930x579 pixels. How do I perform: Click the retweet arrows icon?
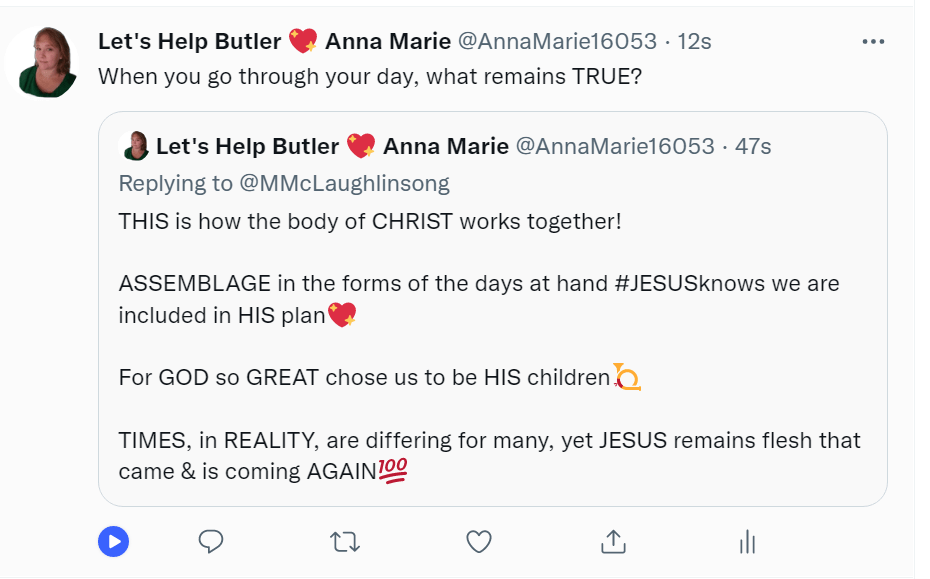(x=344, y=541)
